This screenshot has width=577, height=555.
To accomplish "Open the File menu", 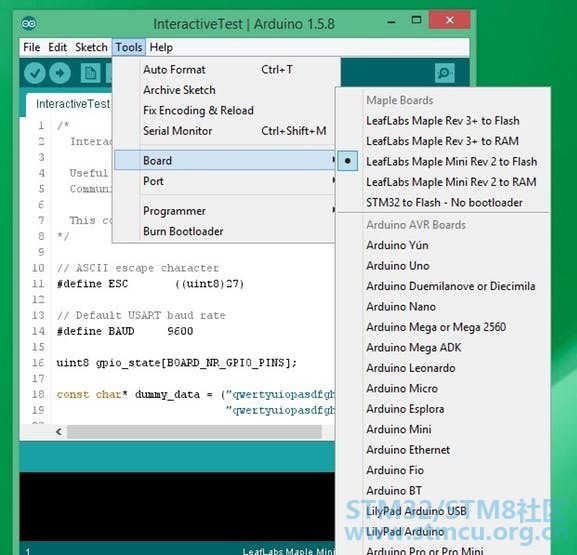I will 32,47.
